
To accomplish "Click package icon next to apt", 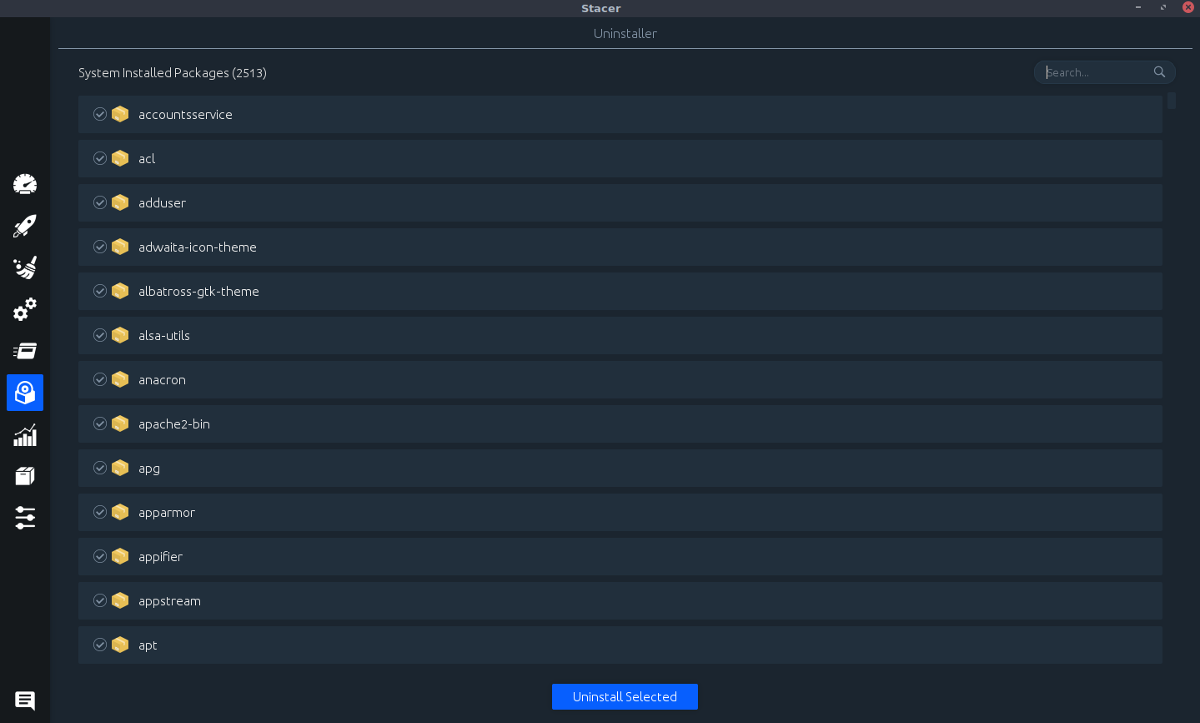I will (120, 644).
